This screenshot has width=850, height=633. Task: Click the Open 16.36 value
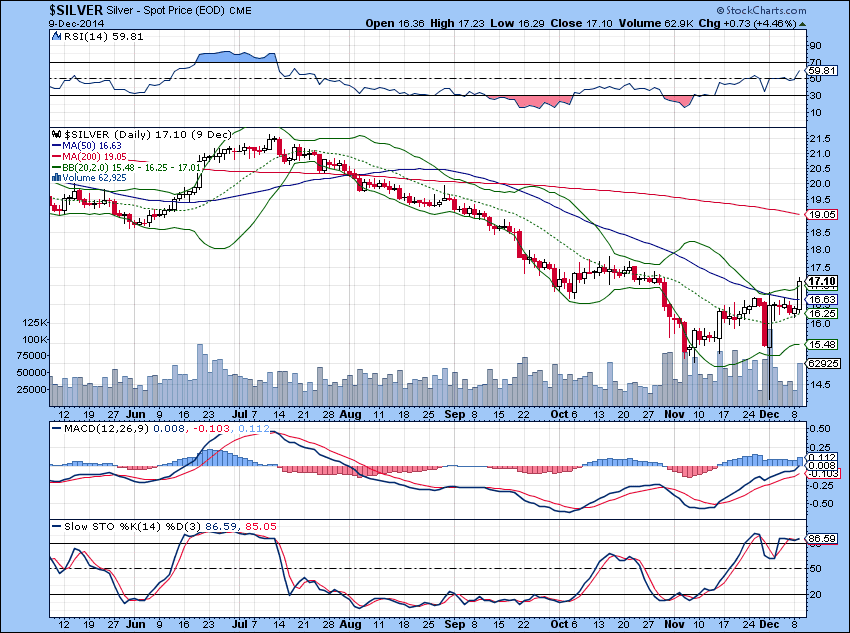tap(395, 23)
